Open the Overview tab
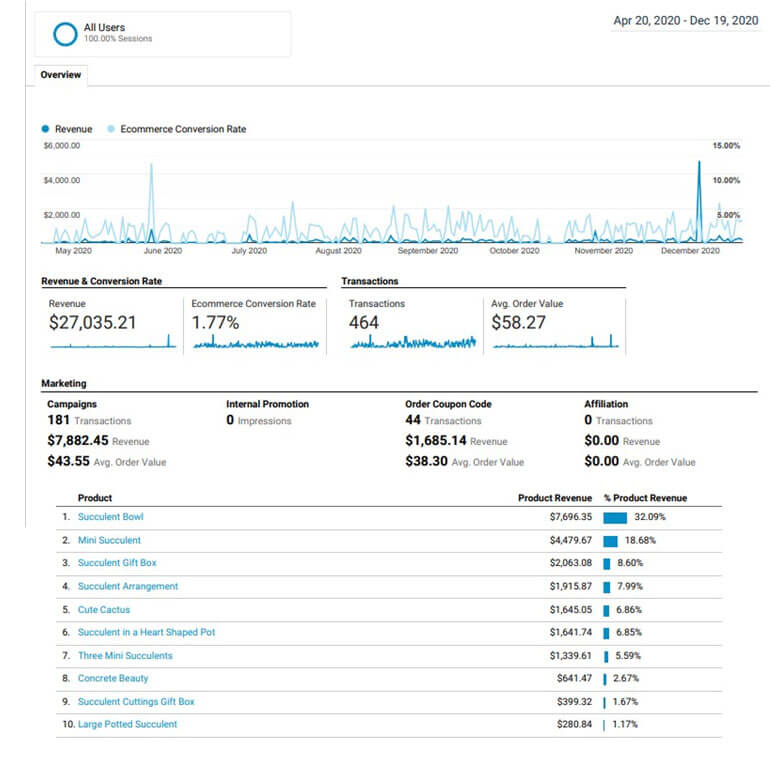 tap(60, 75)
